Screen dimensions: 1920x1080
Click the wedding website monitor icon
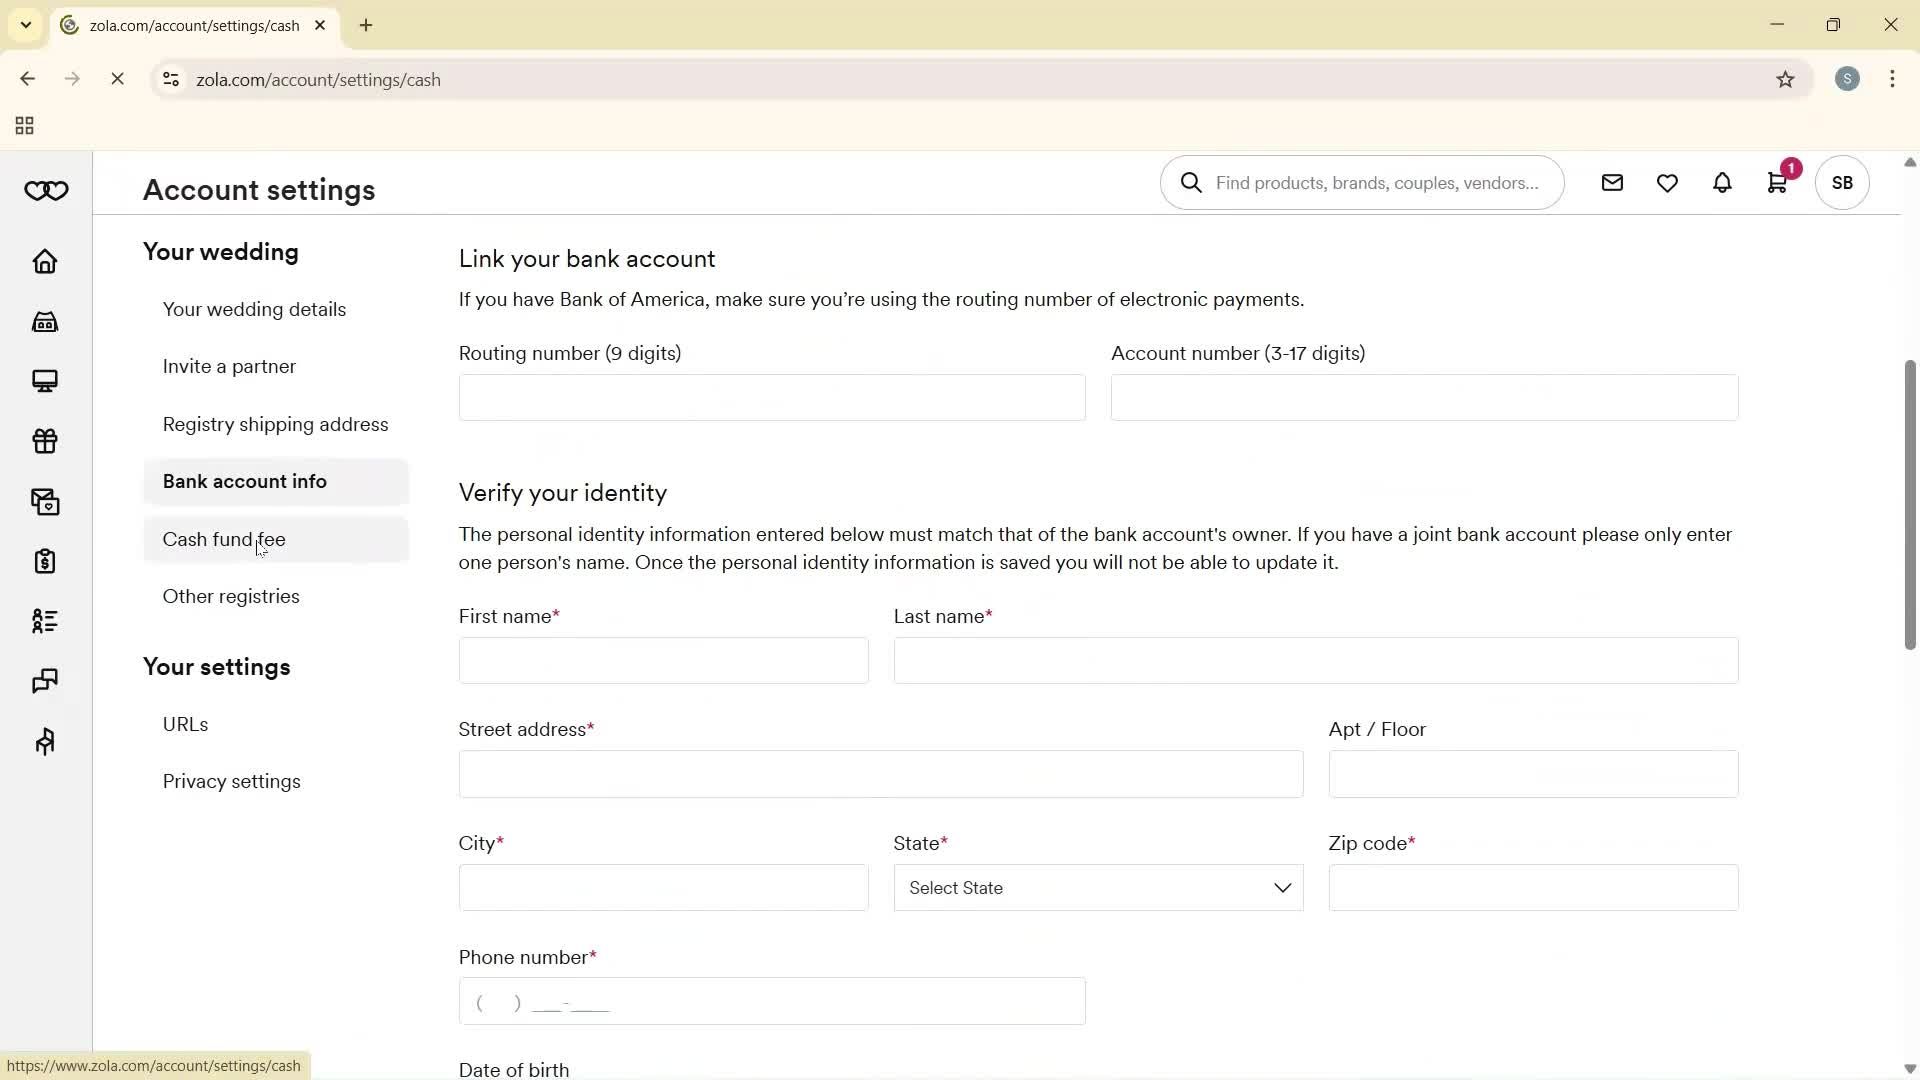tap(45, 381)
